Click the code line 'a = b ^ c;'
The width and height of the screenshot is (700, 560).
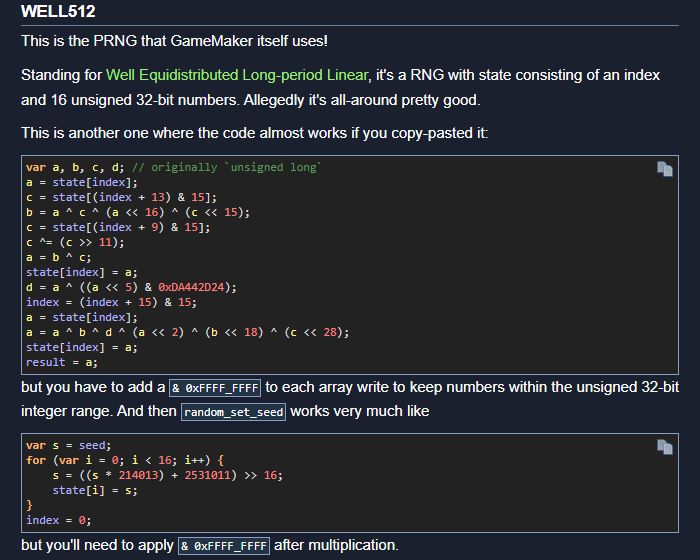[x=58, y=258]
